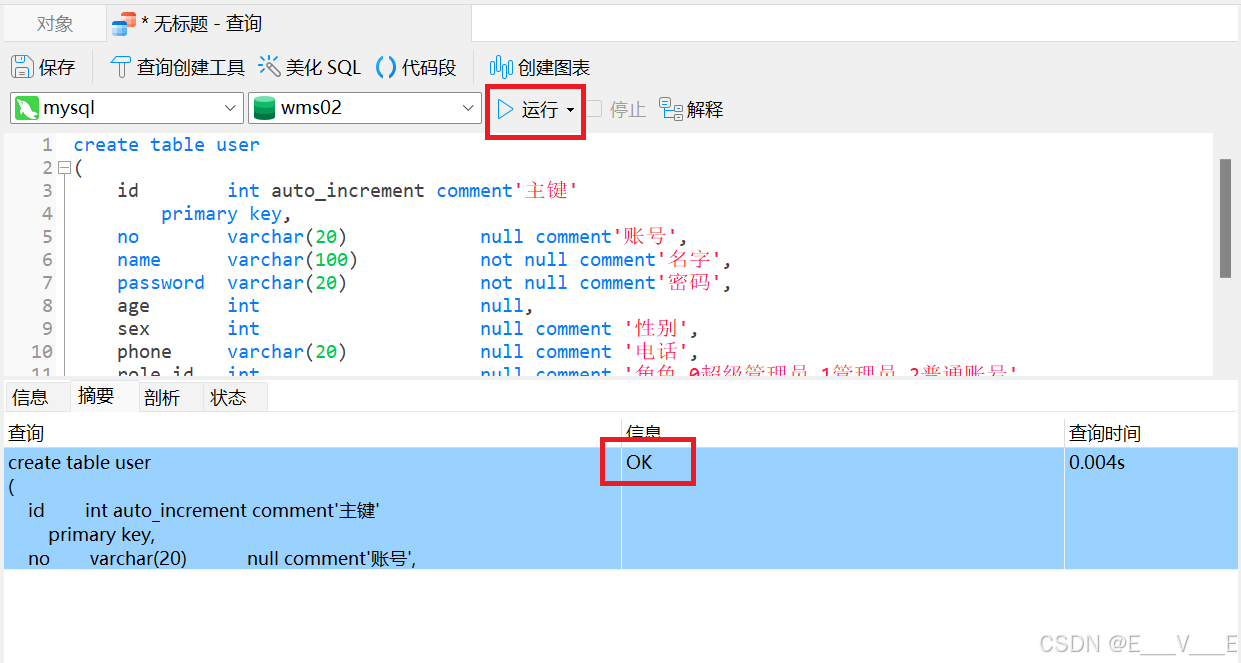1241x663 pixels.
Task: Click the Explain (解释) icon button
Action: 671,109
